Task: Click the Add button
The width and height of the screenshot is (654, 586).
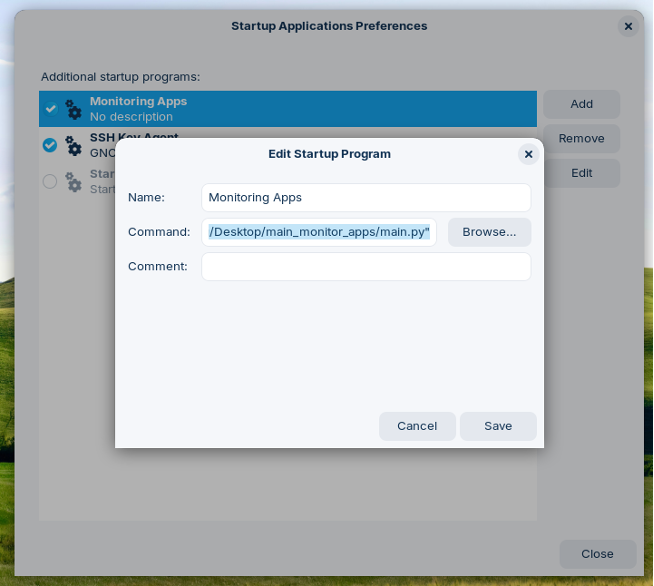Action: coord(581,104)
